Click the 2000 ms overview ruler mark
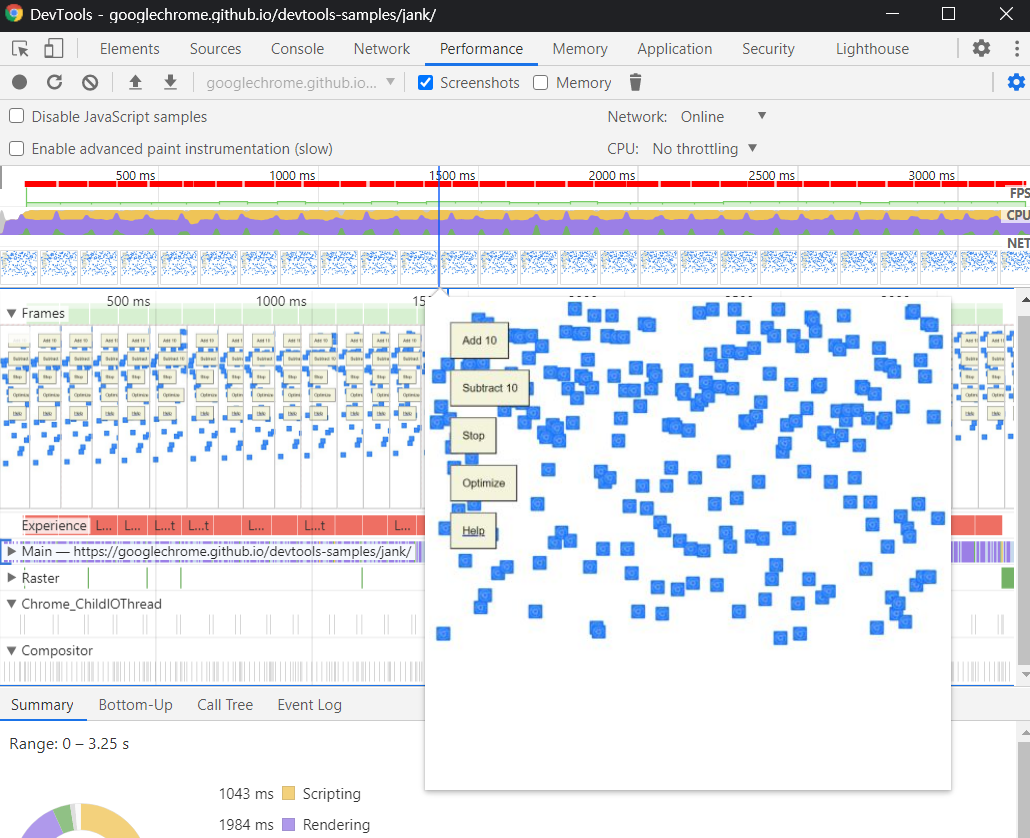 [612, 175]
